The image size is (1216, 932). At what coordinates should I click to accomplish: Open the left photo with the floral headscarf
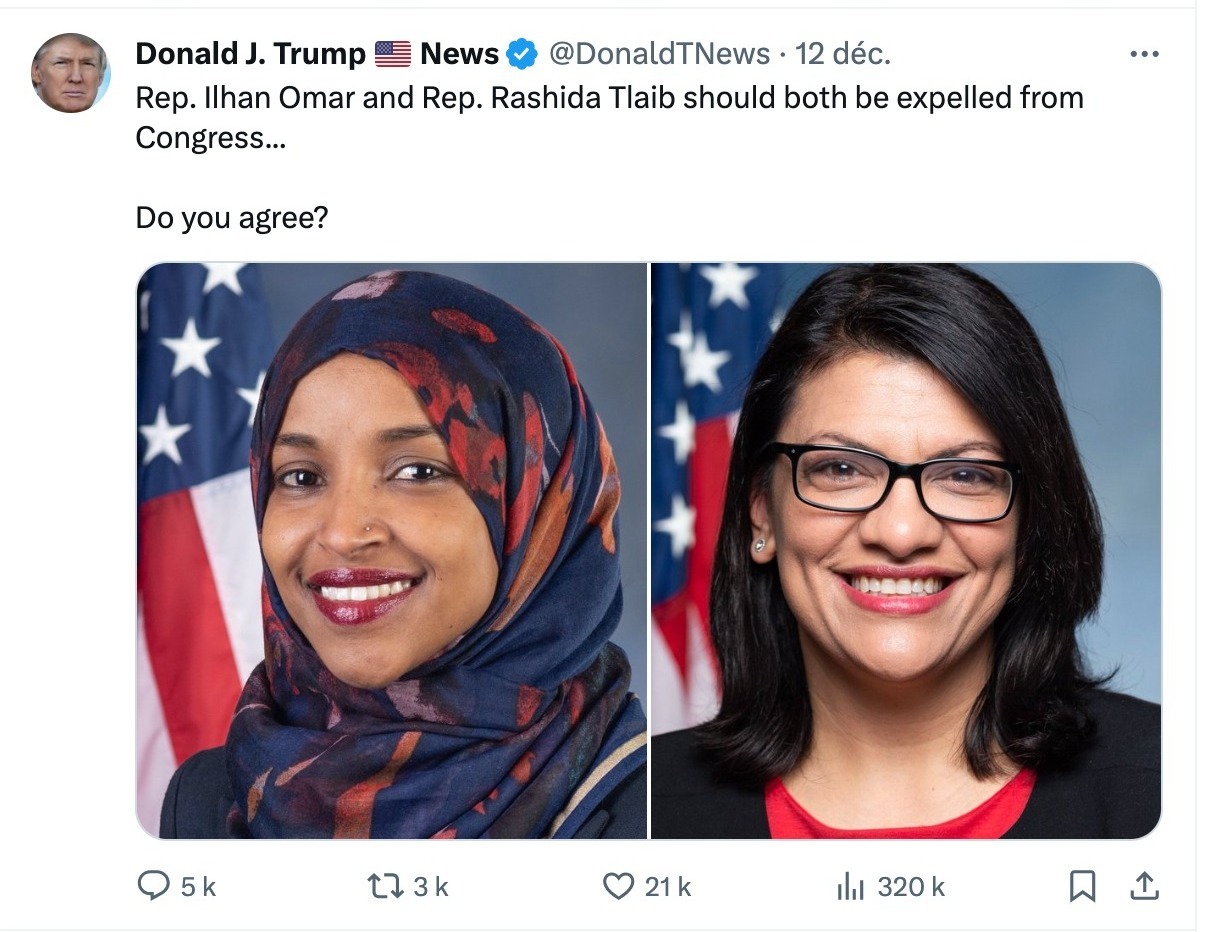coord(392,551)
